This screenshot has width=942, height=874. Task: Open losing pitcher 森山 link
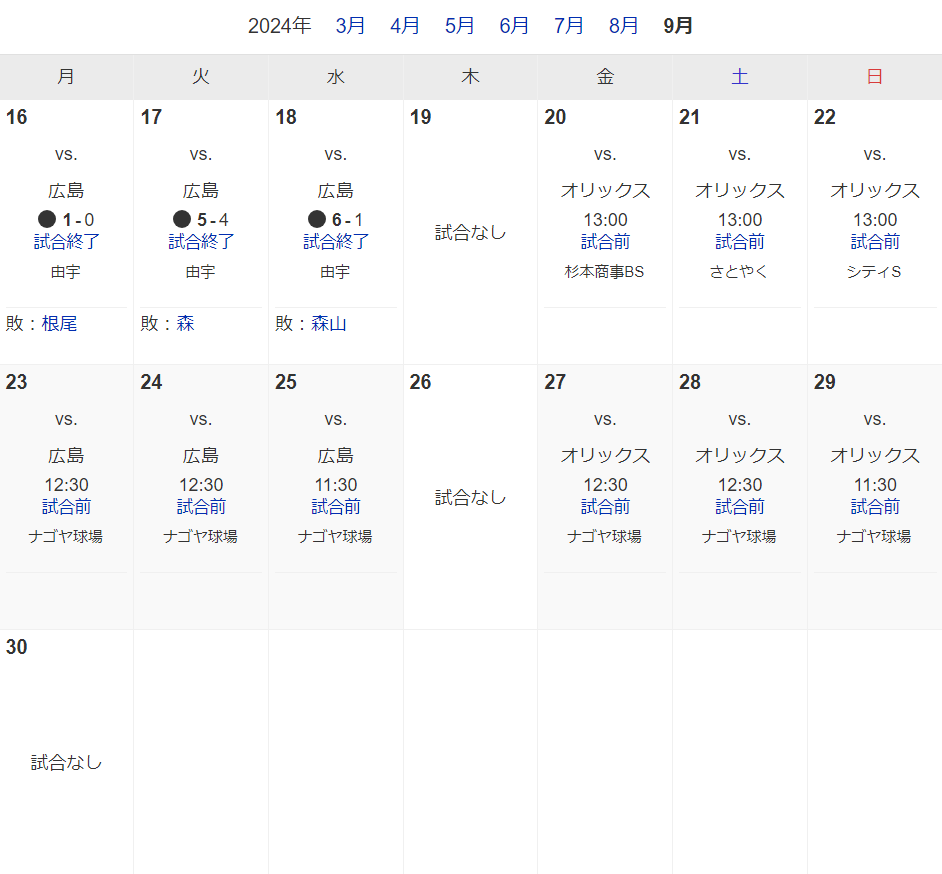[x=329, y=324]
